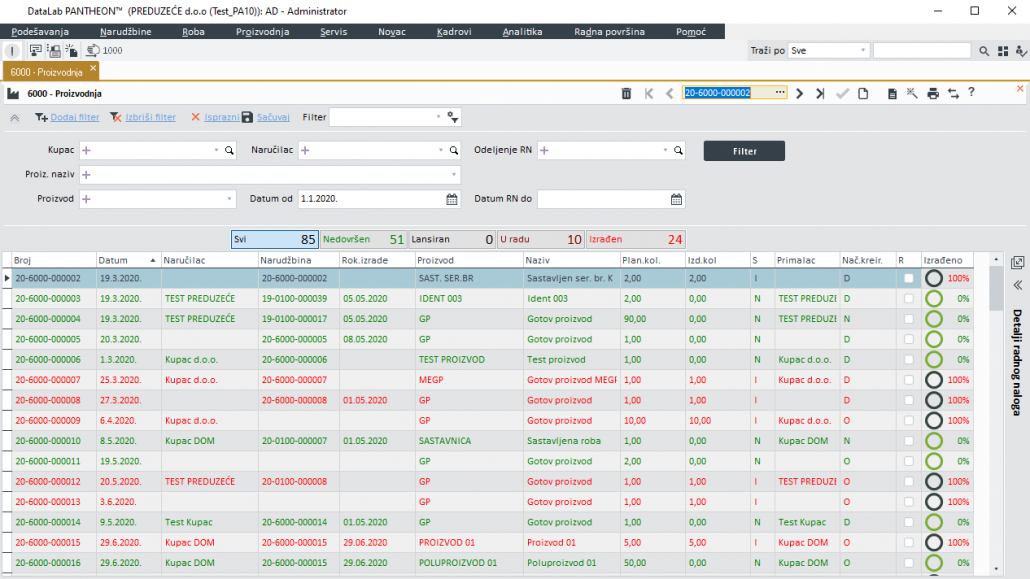Apply filters with the dark Filter button

(744, 151)
